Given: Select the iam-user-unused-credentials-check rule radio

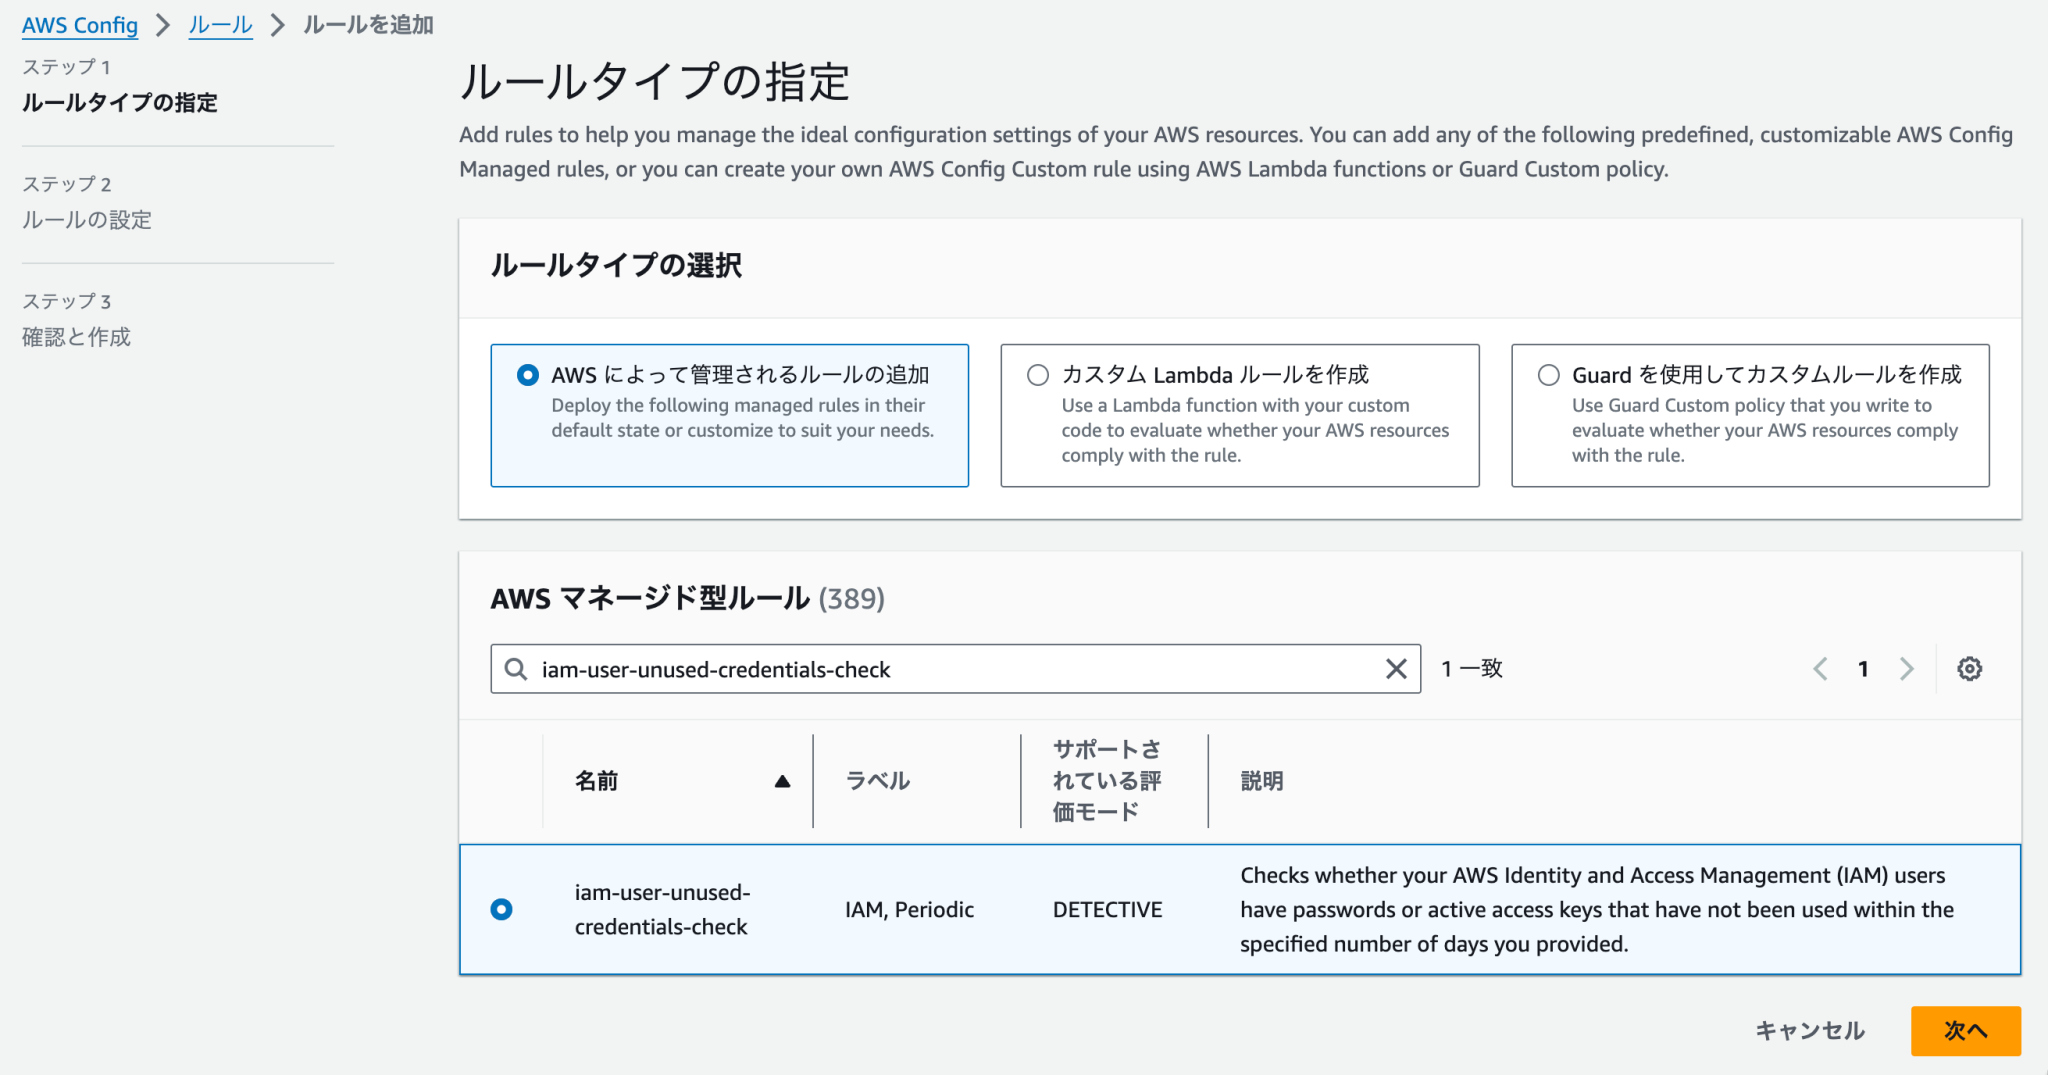Looking at the screenshot, I should (502, 909).
